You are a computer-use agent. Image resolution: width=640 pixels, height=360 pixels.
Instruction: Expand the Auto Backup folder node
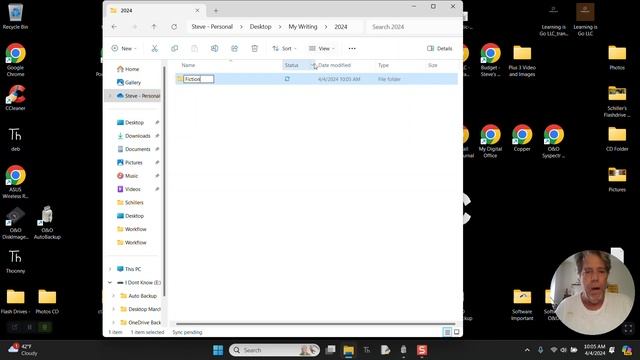[113, 296]
